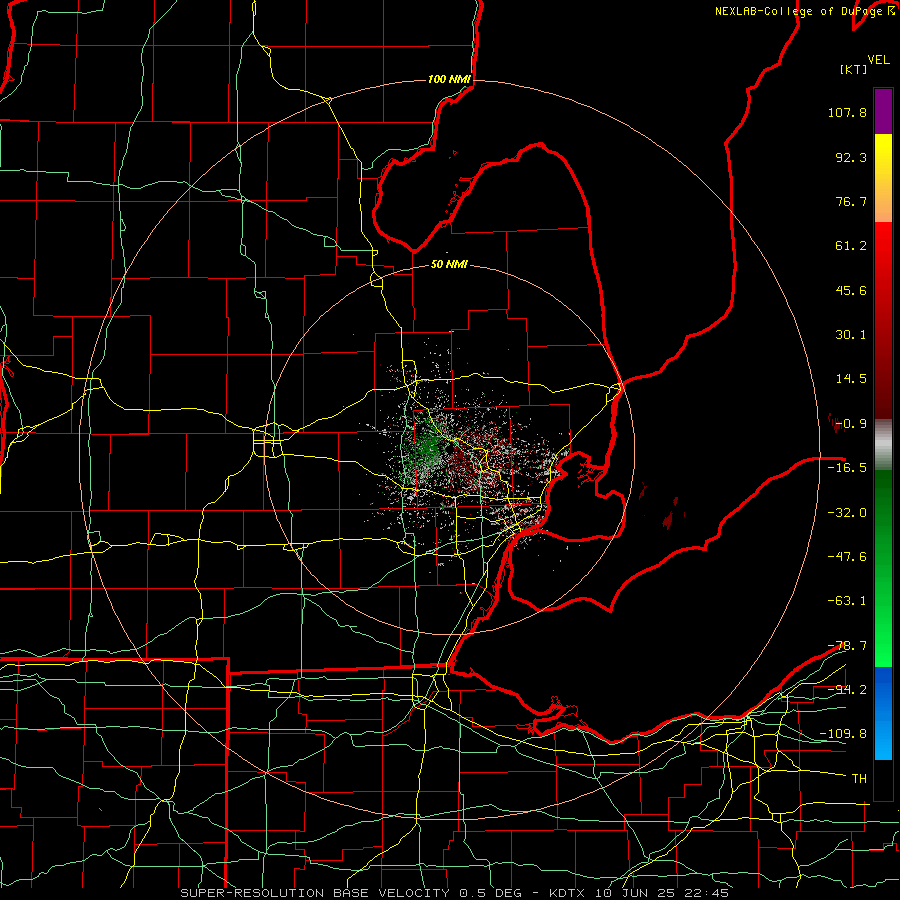This screenshot has height=900, width=900.
Task: Click the 76.7 velocity scale value
Action: click(851, 201)
